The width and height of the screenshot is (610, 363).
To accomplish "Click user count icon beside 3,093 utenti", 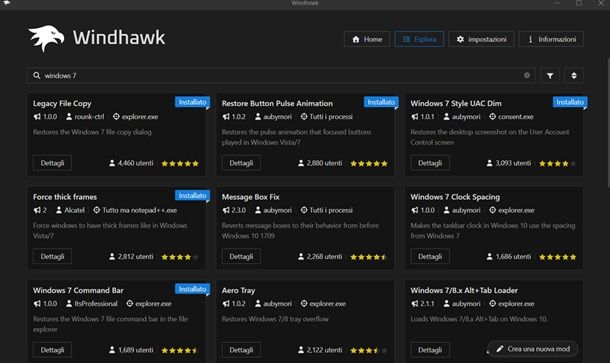I will point(489,163).
